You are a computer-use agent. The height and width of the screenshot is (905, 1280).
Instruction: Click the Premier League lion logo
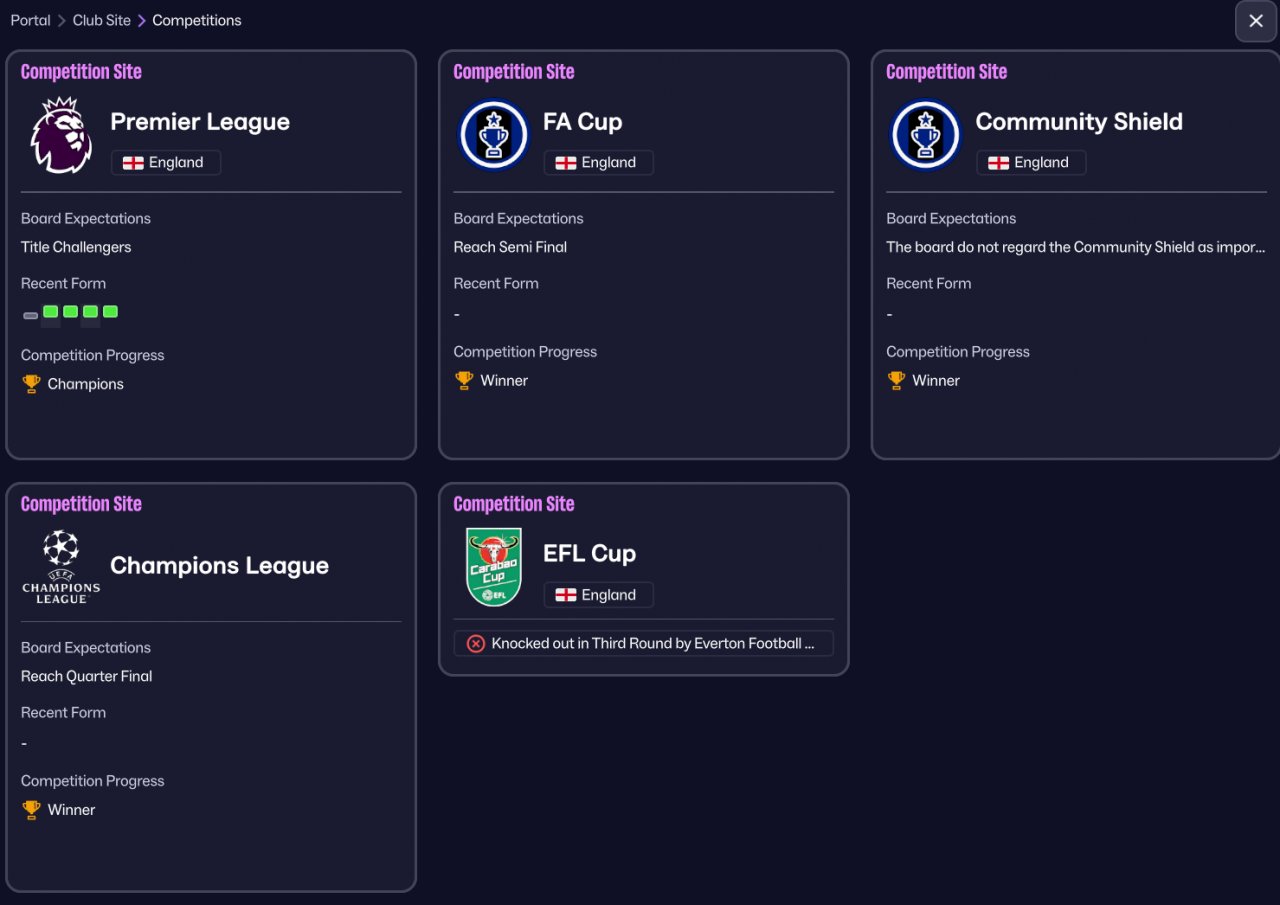tap(61, 135)
